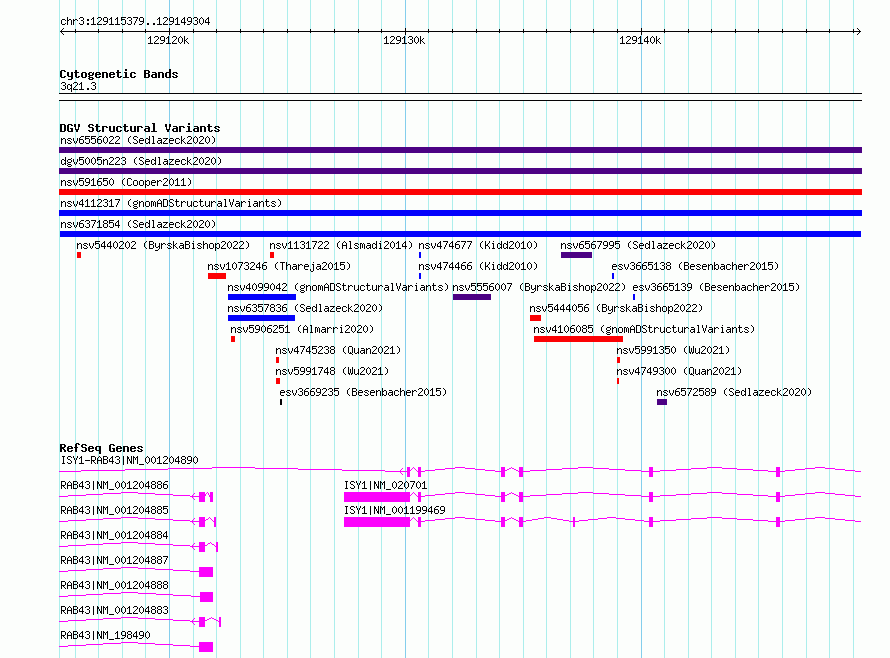This screenshot has height=658, width=890.
Task: Click the DGV Structural Variants track title
Action: (x=140, y=128)
